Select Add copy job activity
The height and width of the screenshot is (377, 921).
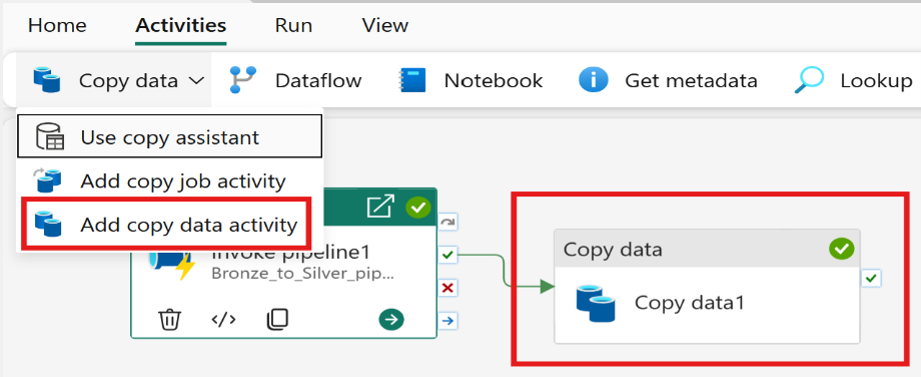pos(169,181)
